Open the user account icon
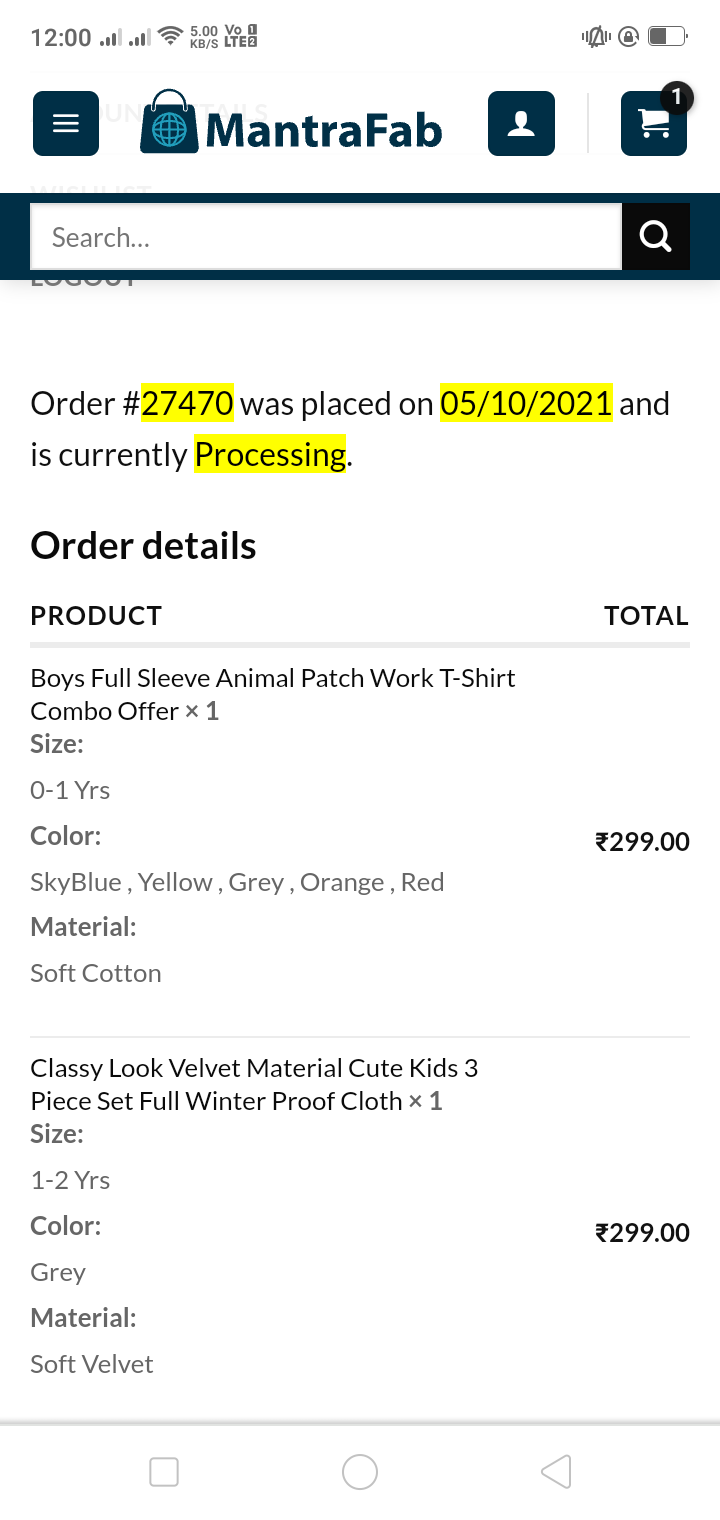Viewport: 720px width, 1520px height. pyautogui.click(x=521, y=124)
